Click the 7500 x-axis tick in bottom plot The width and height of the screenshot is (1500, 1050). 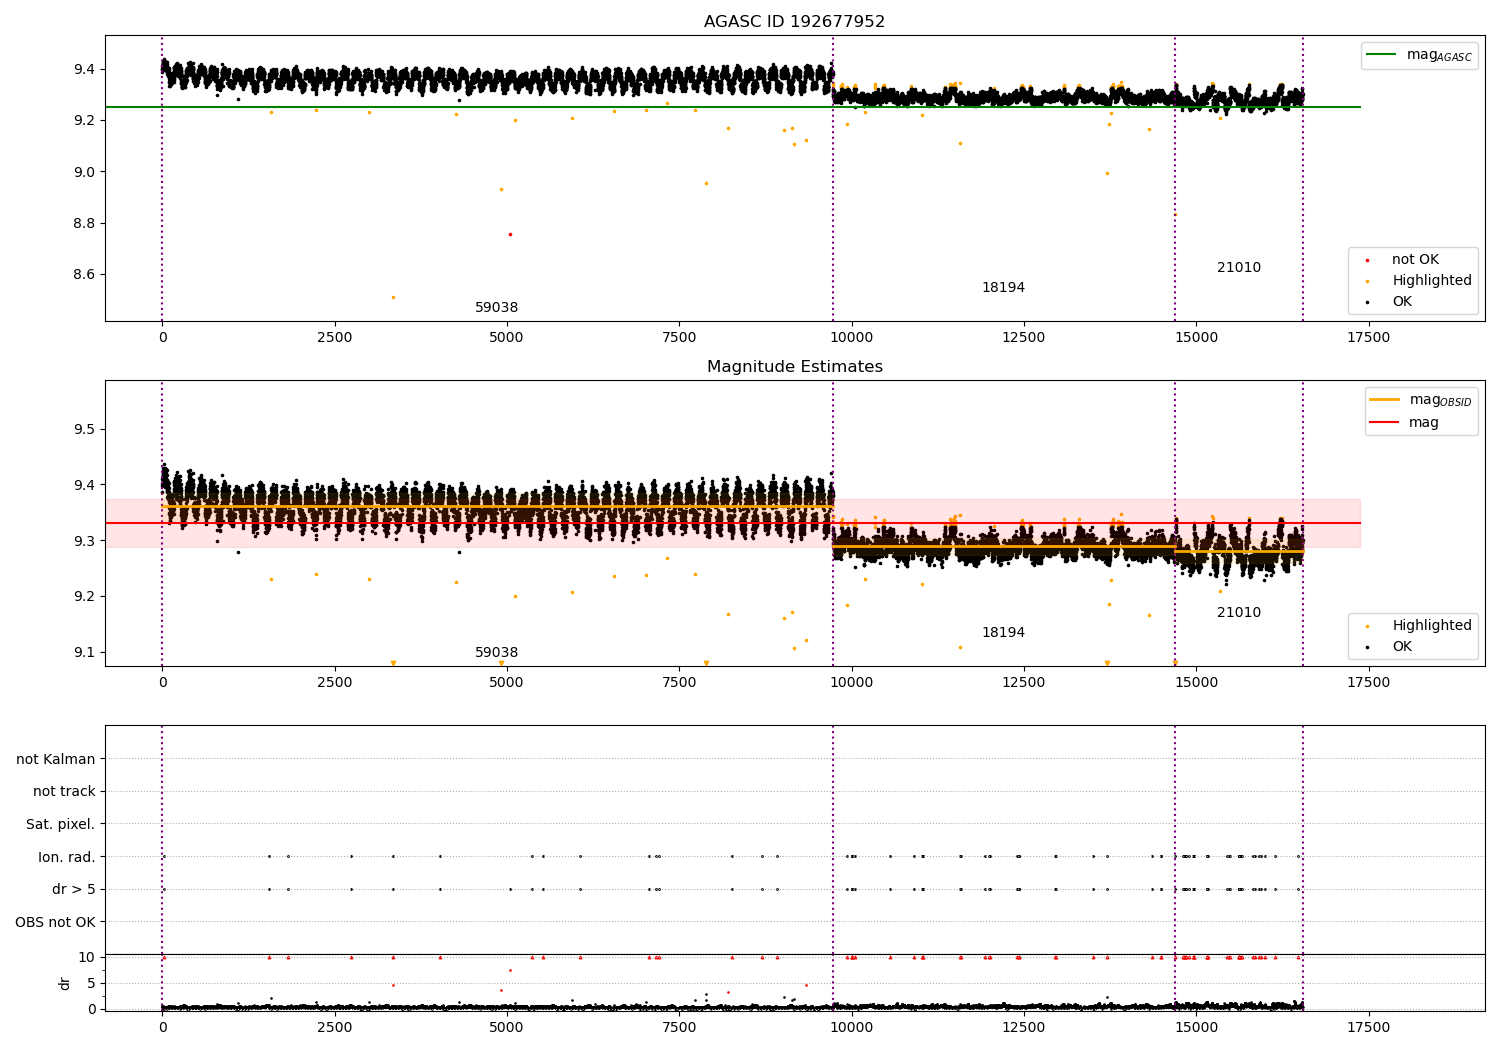[x=679, y=1028]
